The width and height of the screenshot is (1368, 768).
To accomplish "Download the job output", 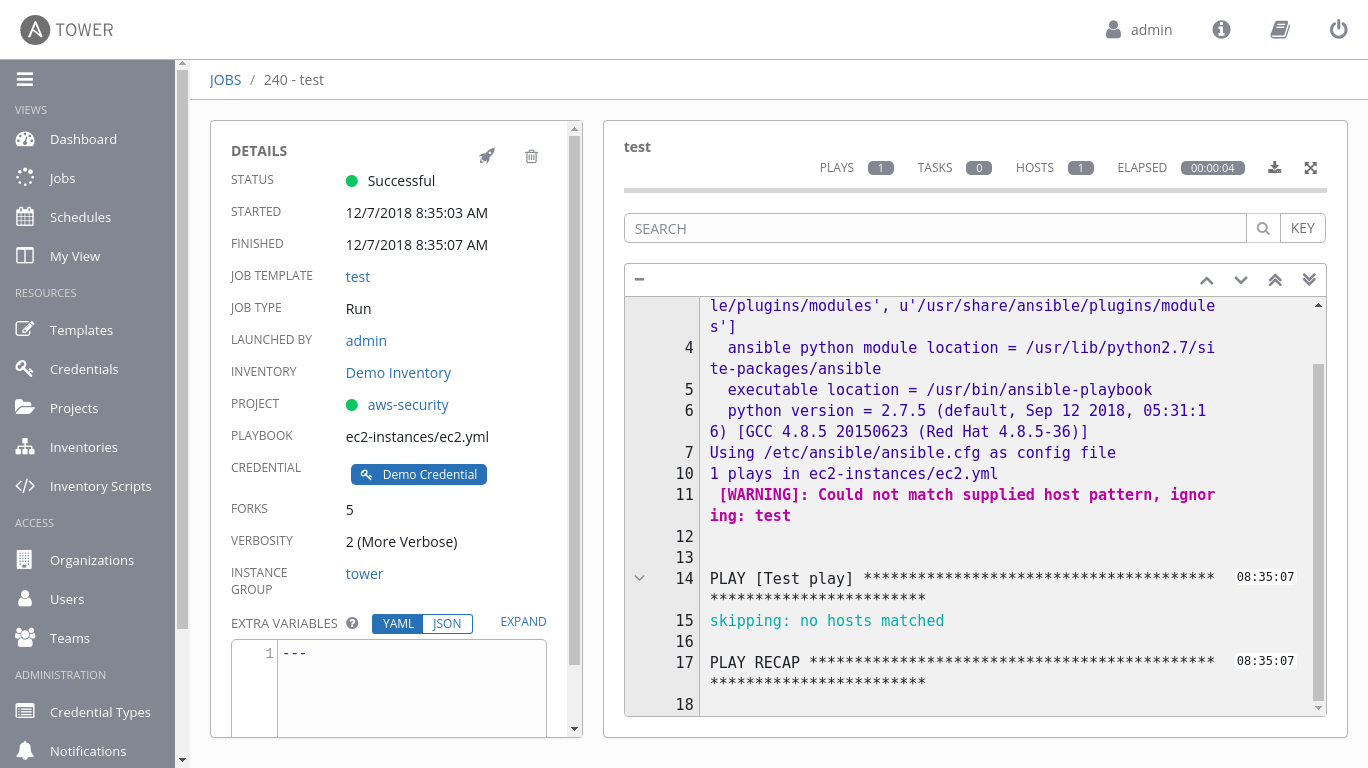I will (1274, 168).
